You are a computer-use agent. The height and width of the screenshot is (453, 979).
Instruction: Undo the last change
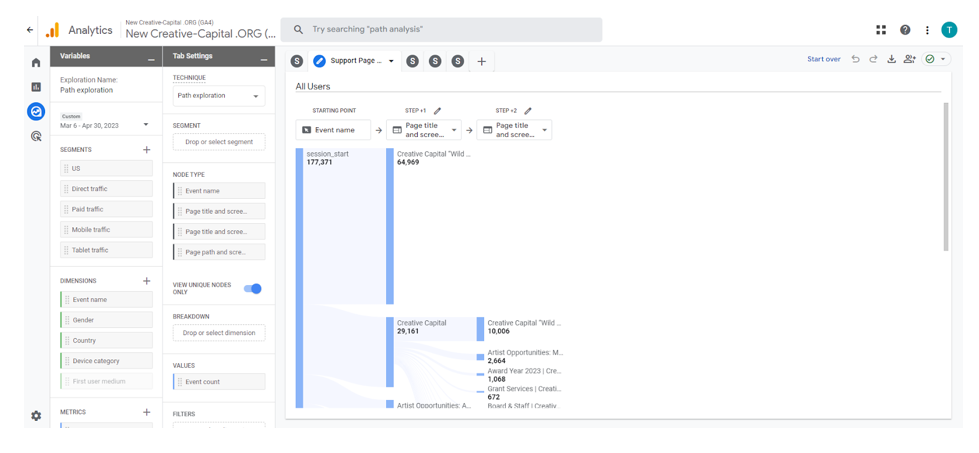(x=855, y=59)
